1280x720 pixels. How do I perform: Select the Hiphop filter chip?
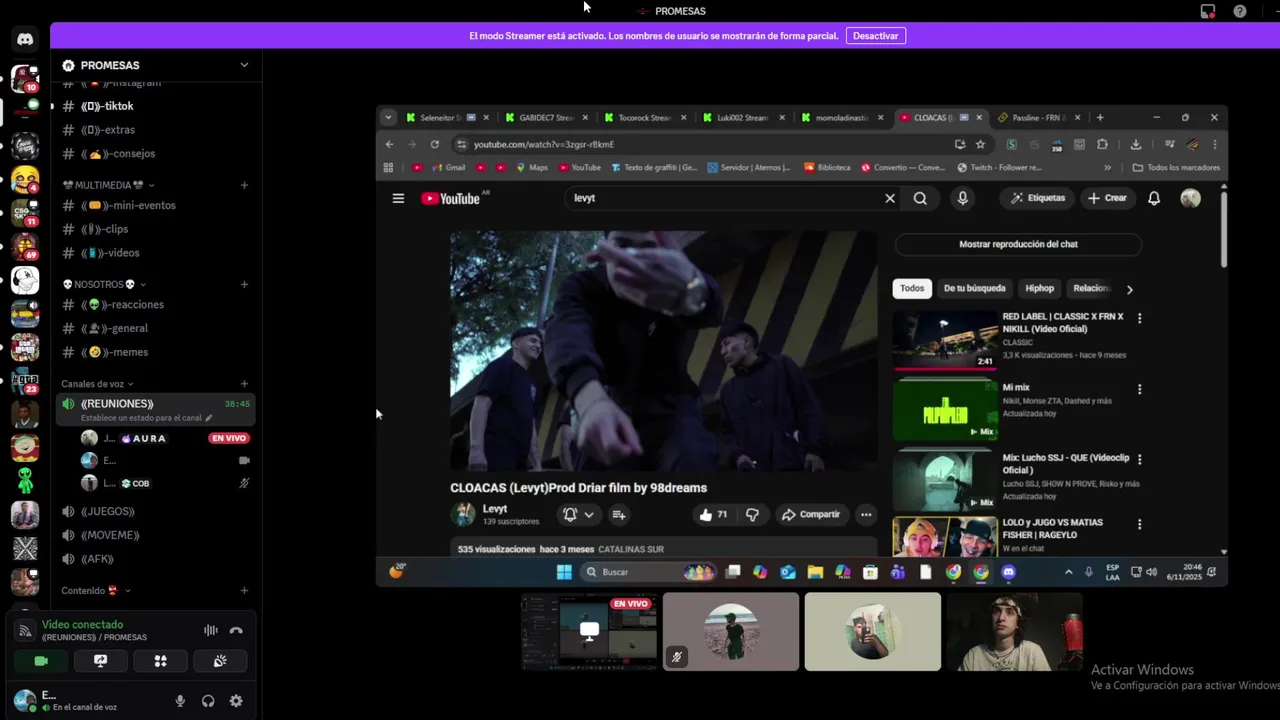click(1040, 288)
